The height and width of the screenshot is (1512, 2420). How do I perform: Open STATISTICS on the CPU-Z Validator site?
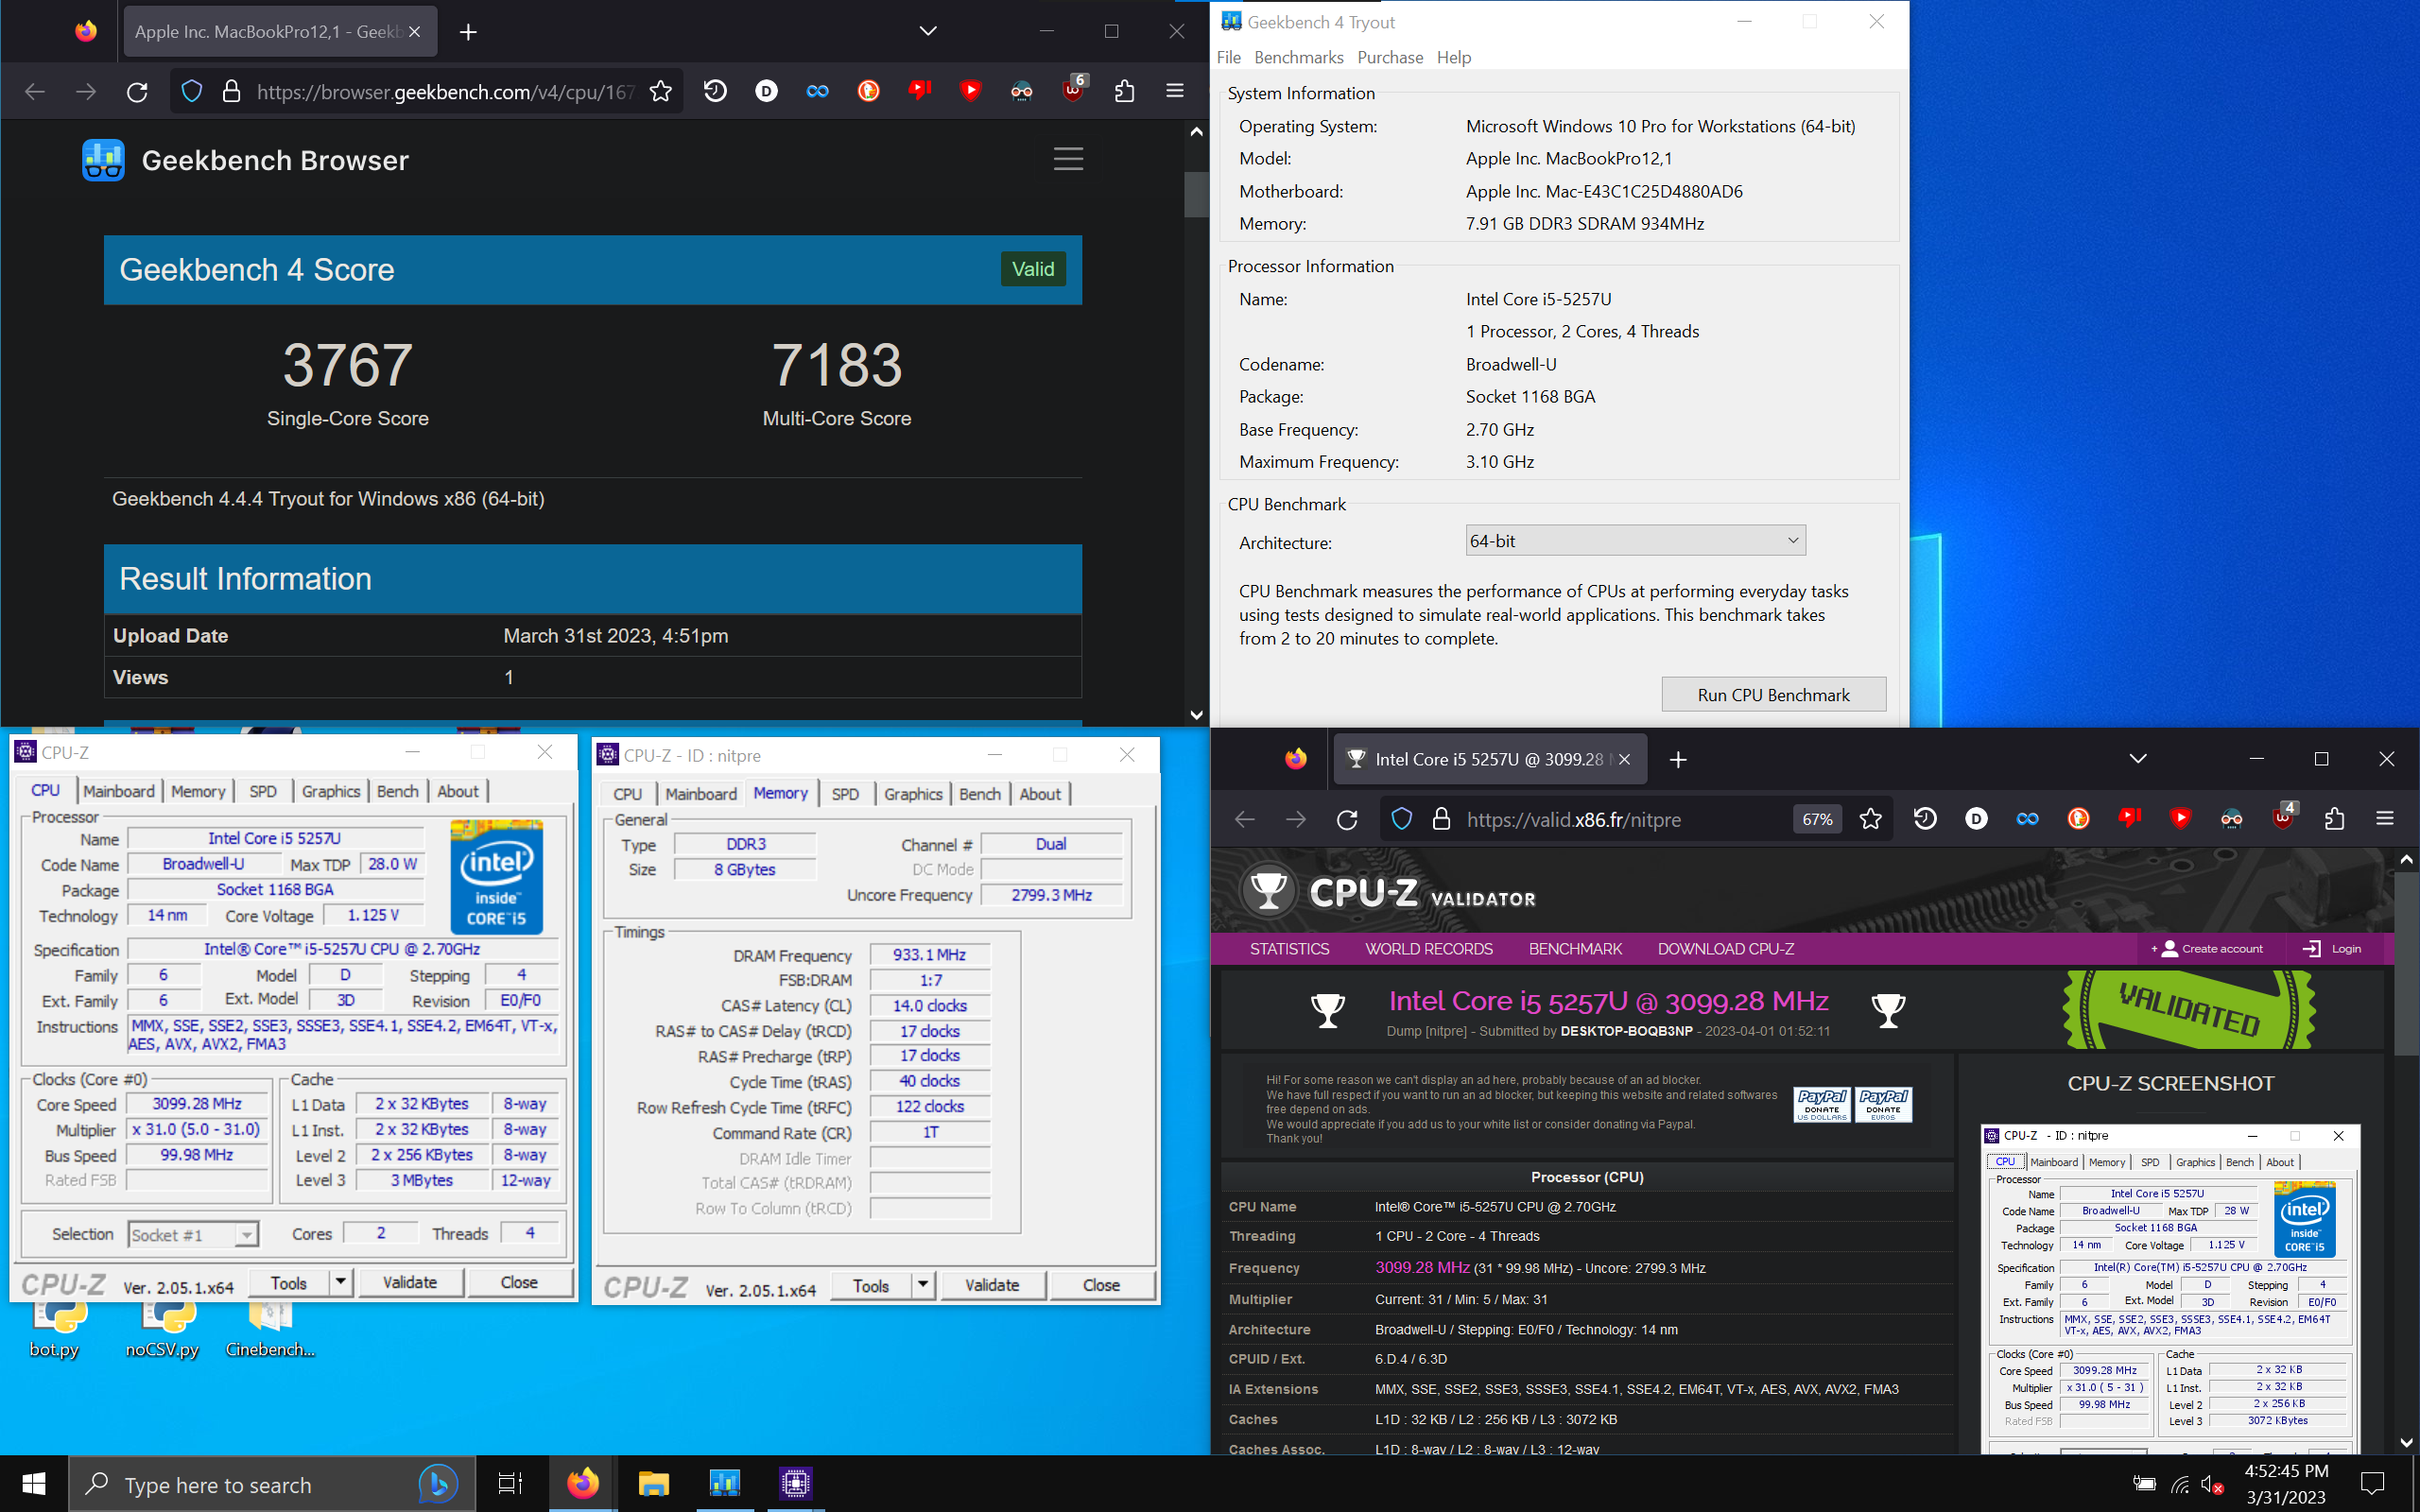coord(1289,949)
